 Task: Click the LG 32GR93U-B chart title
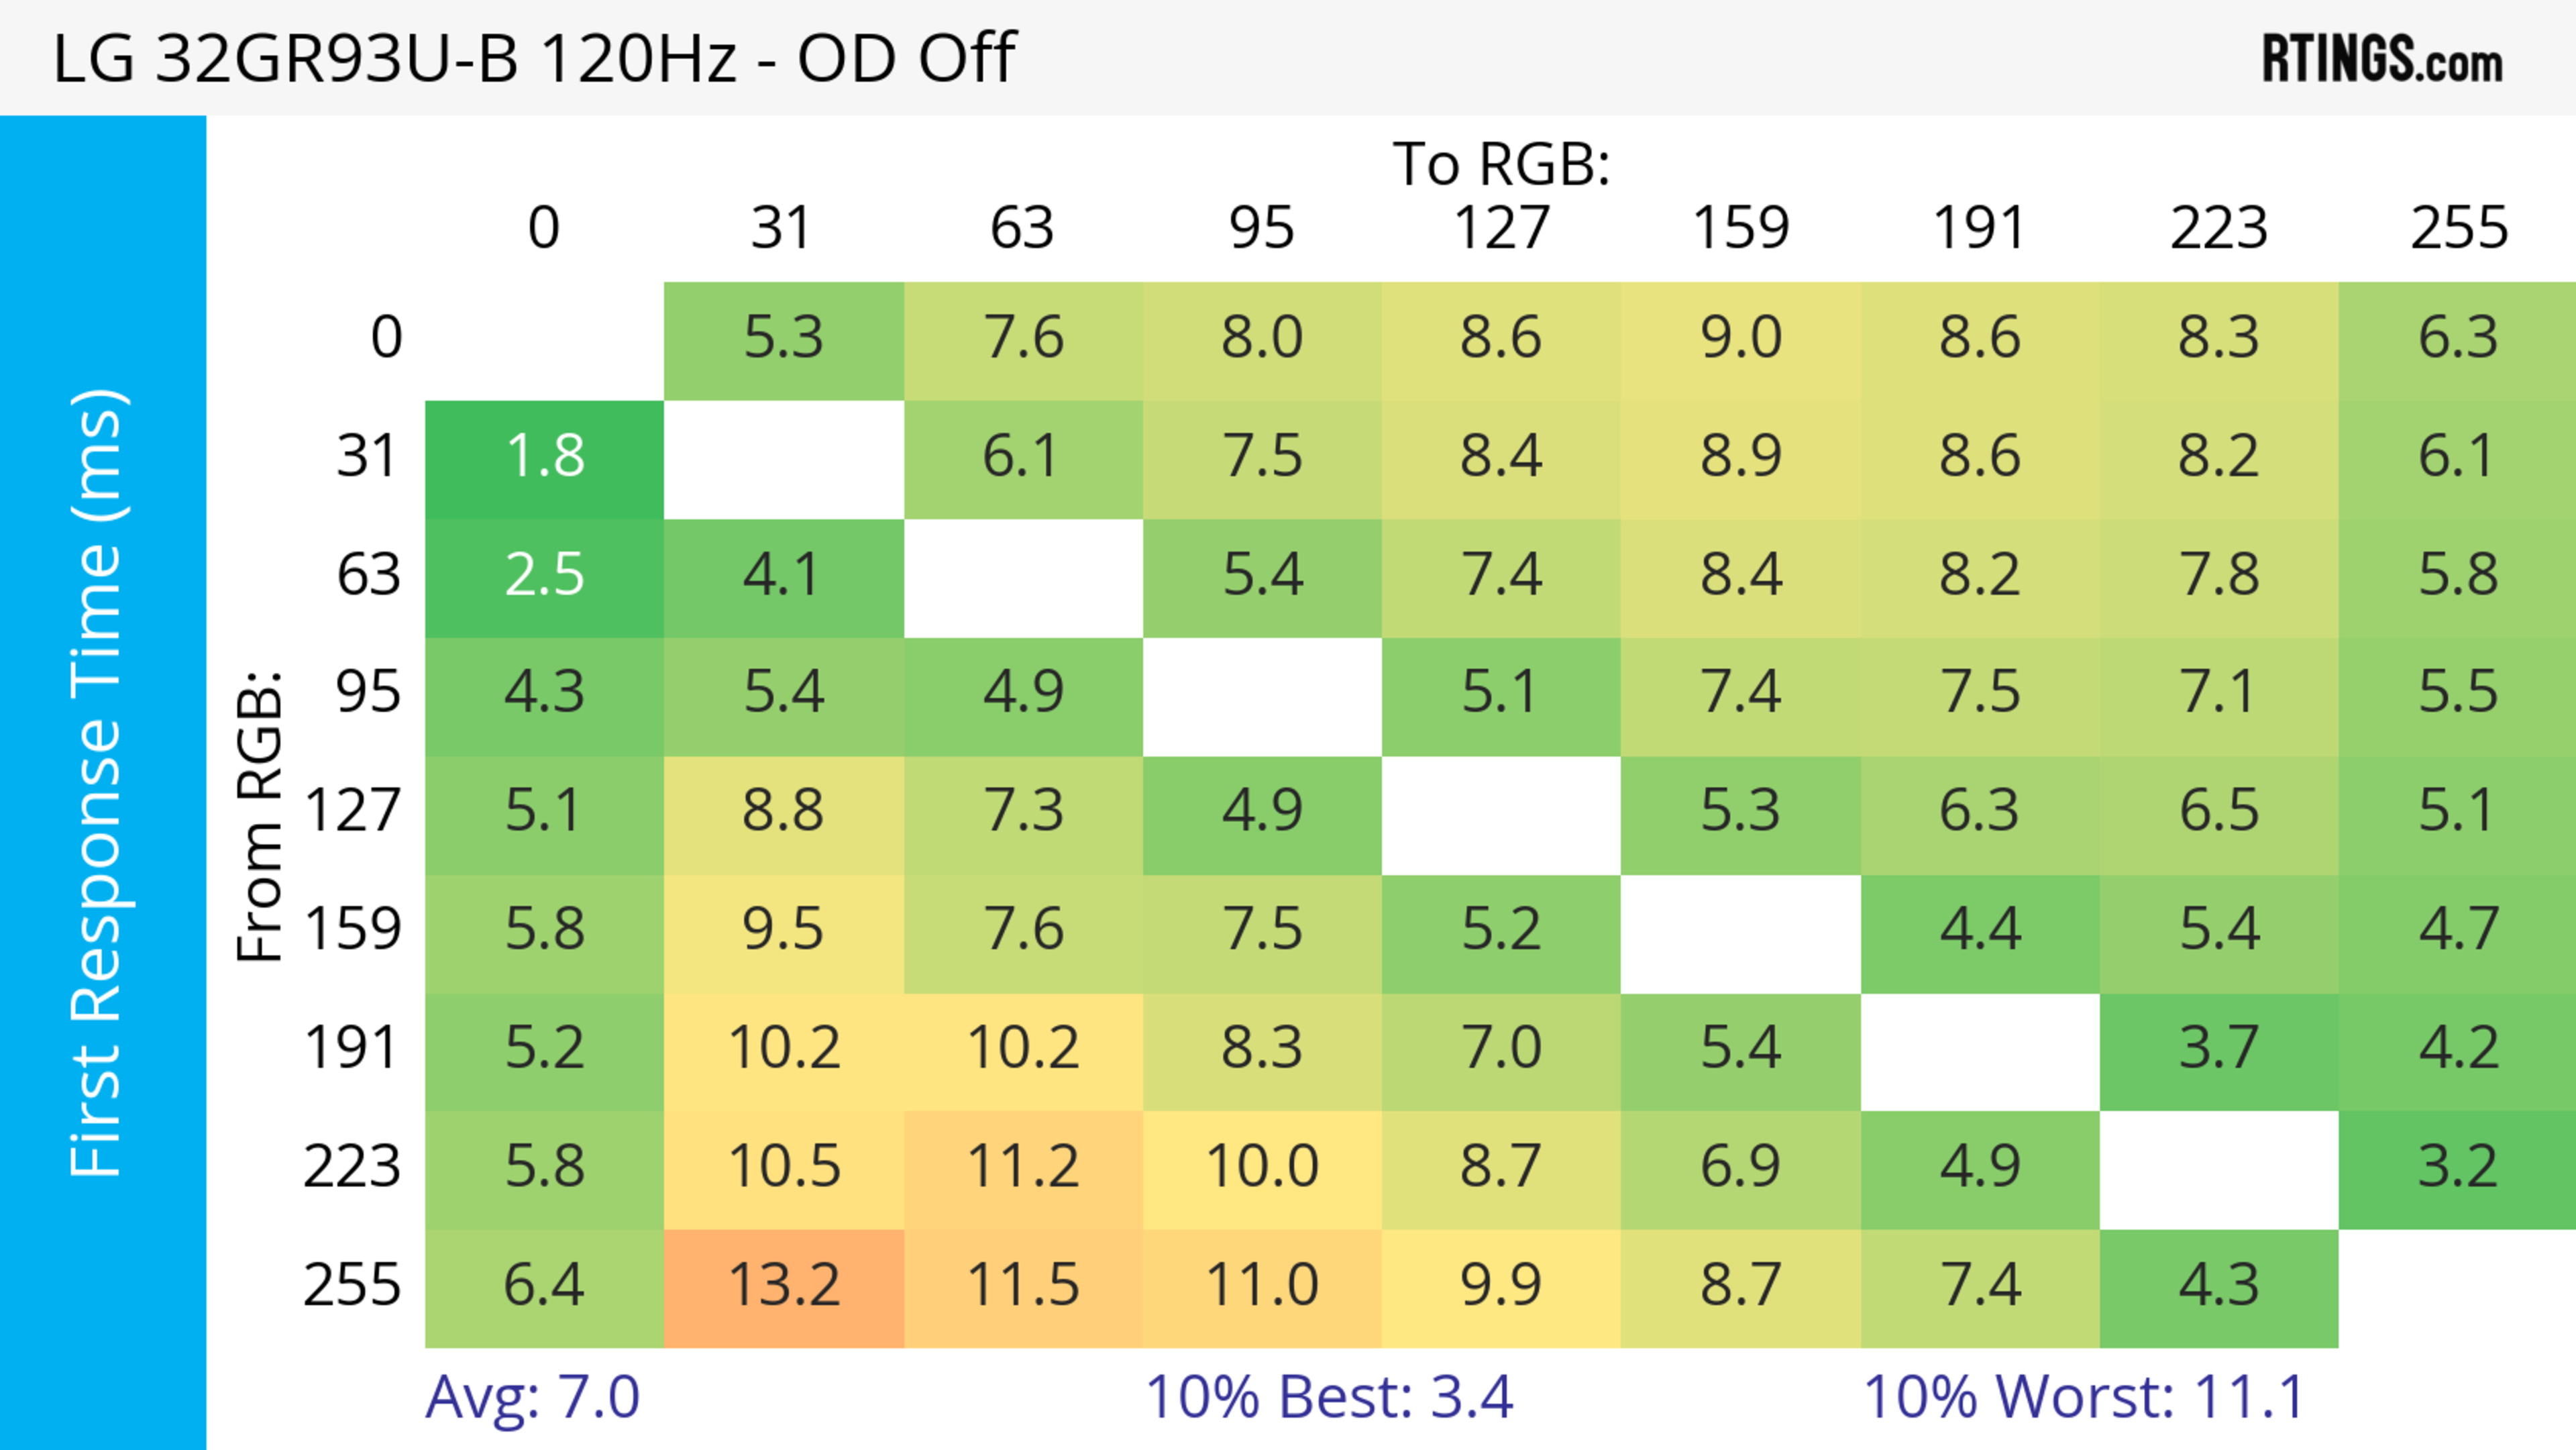(534, 58)
